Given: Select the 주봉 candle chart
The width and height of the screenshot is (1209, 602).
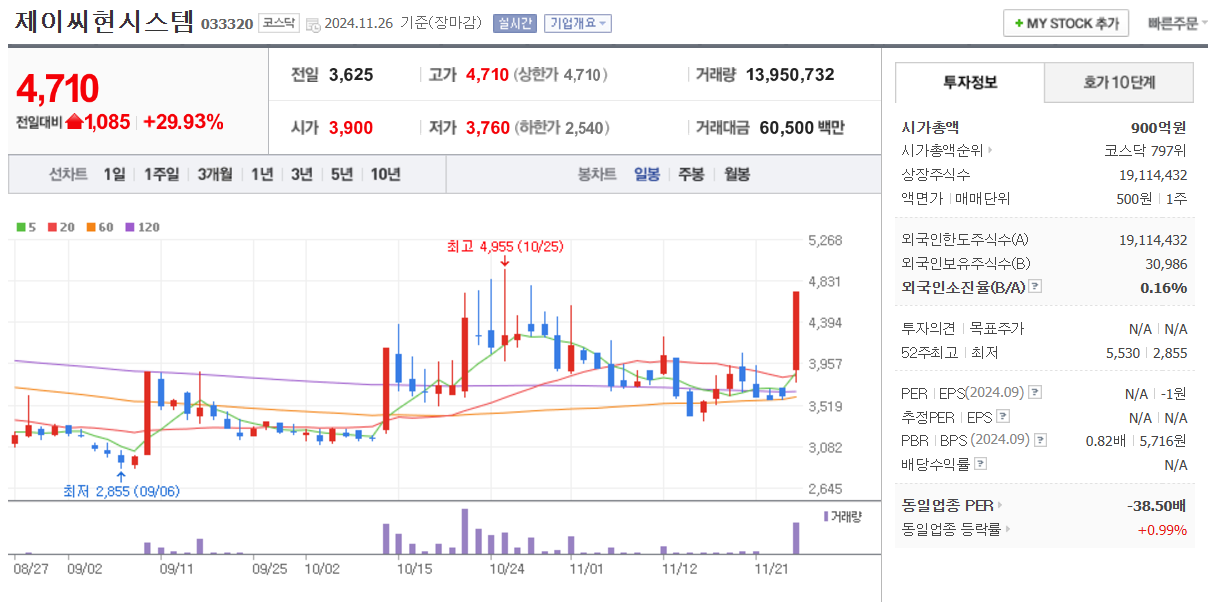Looking at the screenshot, I should tap(691, 174).
